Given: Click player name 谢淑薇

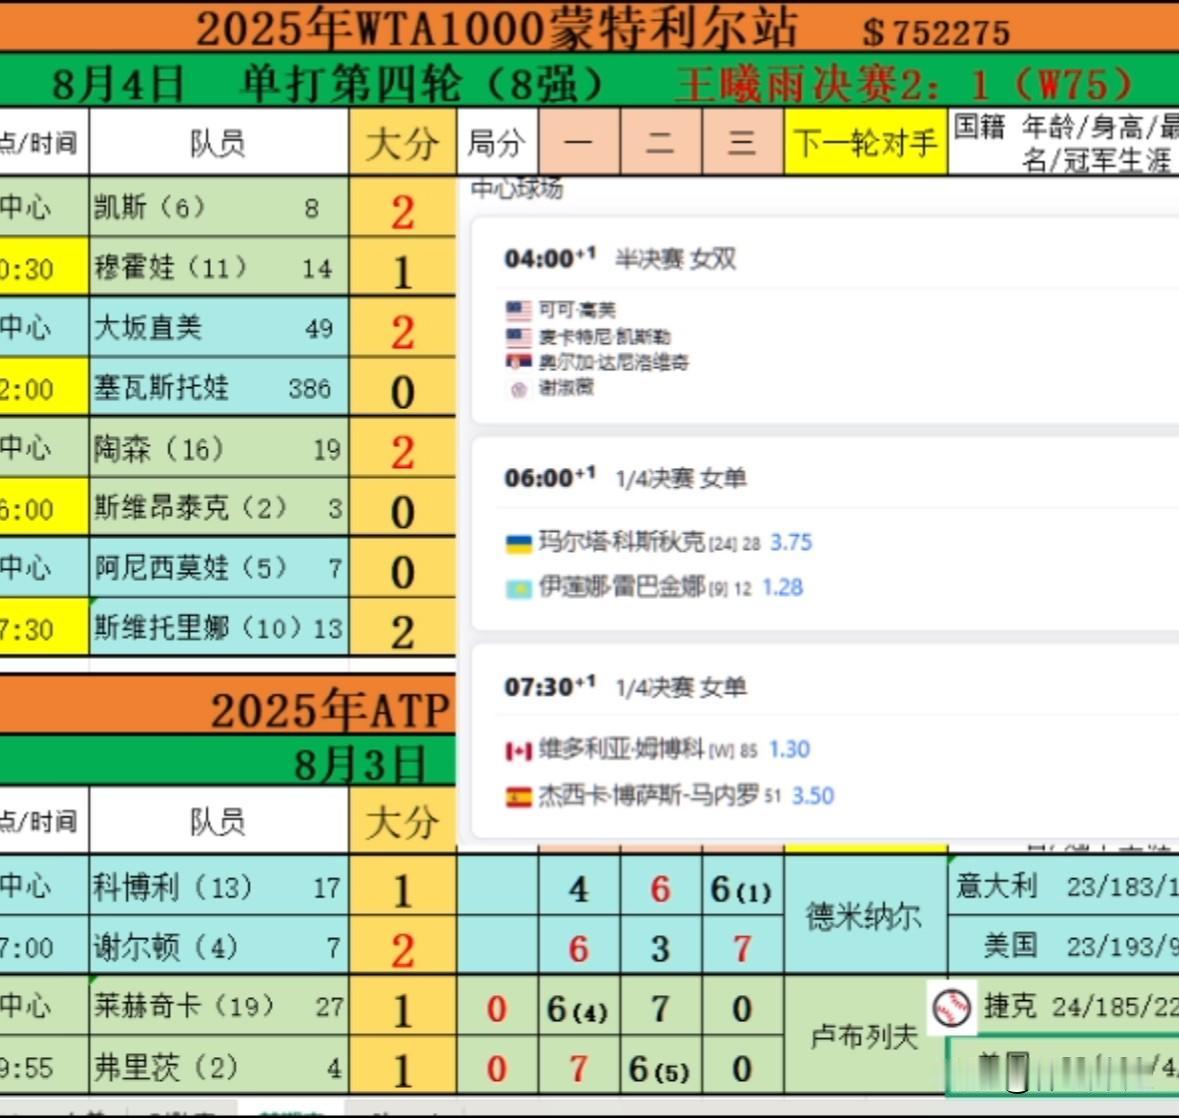Looking at the screenshot, I should [566, 388].
